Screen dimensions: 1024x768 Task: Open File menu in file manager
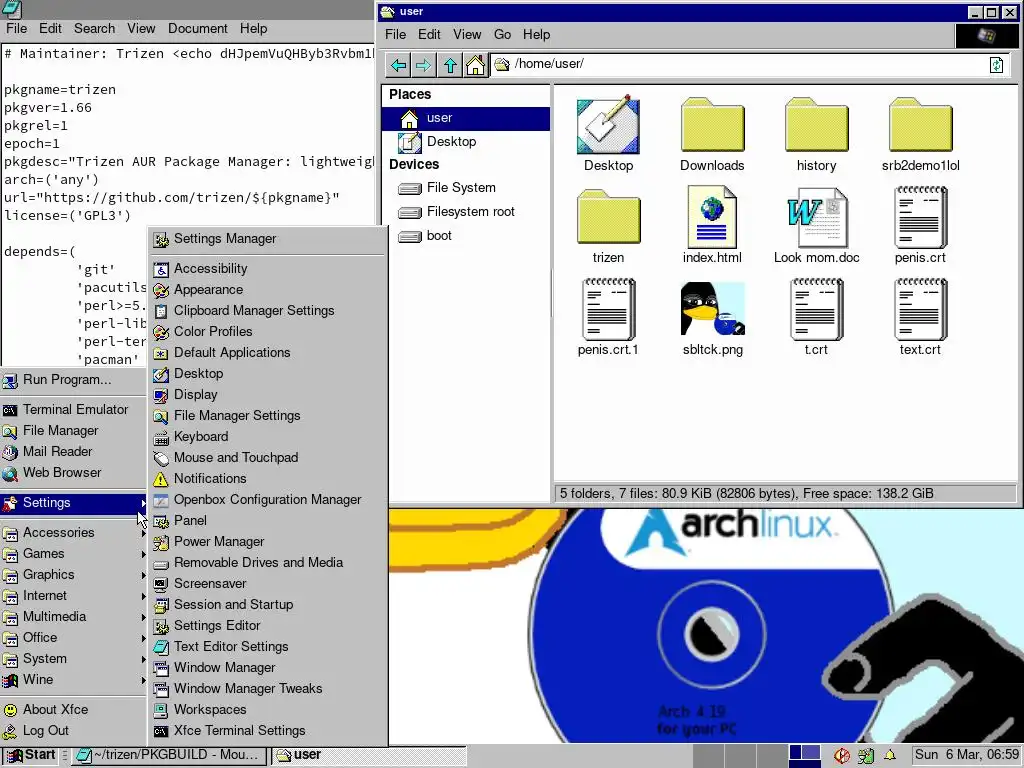pyautogui.click(x=395, y=35)
